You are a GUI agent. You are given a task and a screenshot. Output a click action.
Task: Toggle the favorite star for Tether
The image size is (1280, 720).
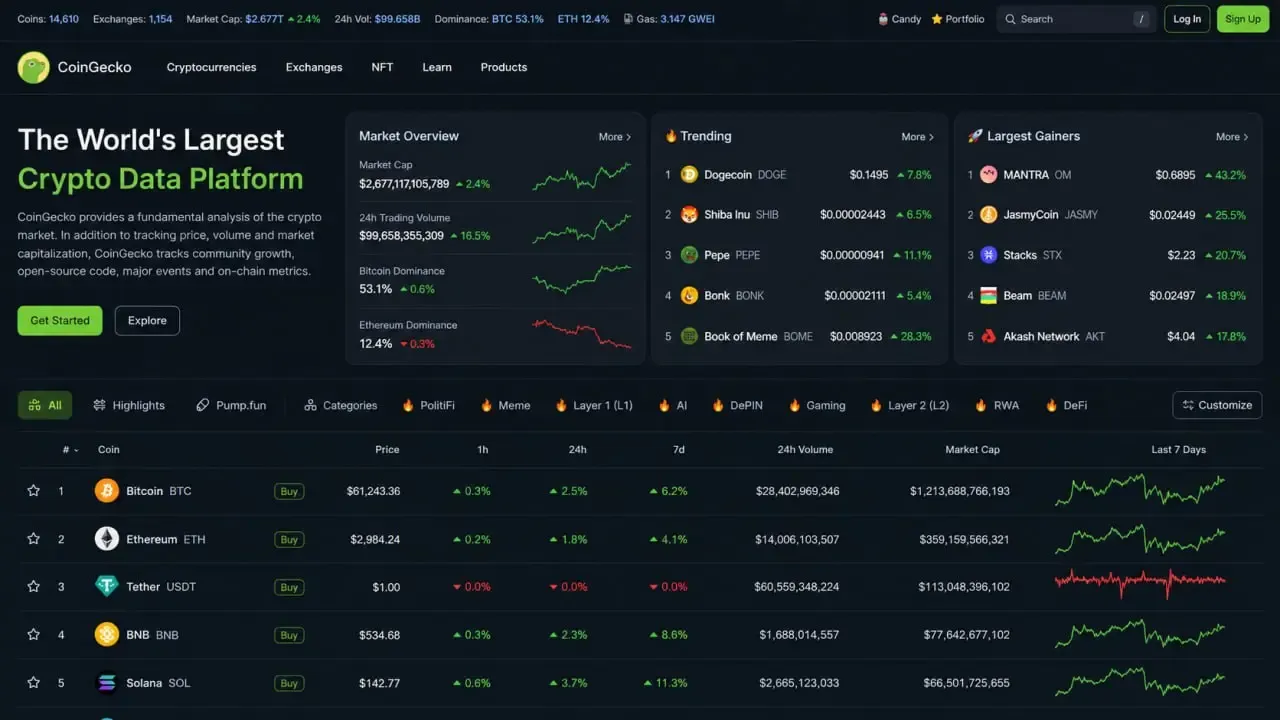tap(33, 587)
